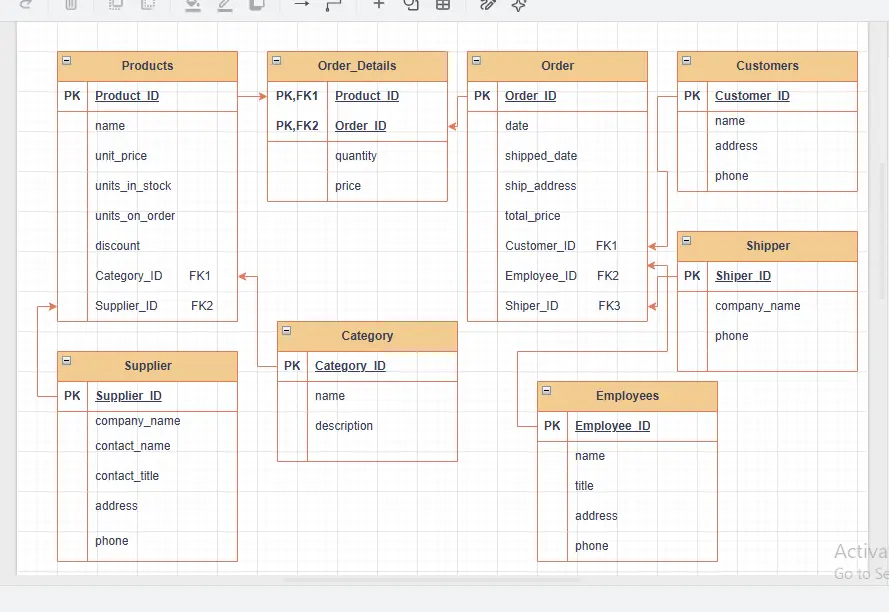Select the Employees table header

627,396
